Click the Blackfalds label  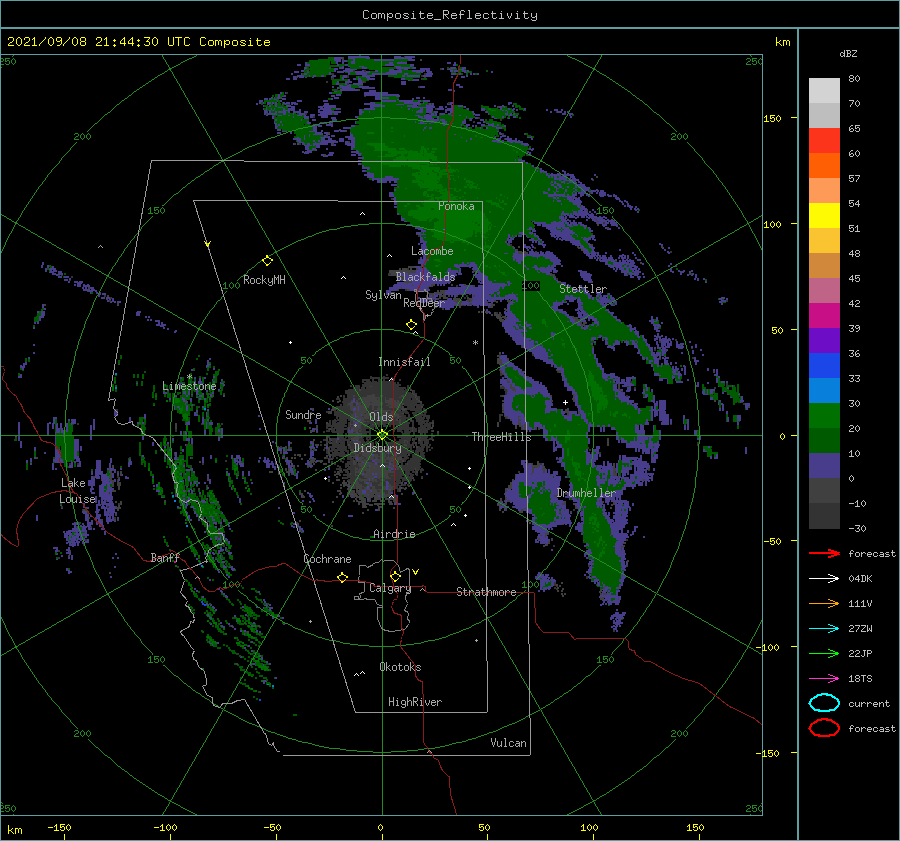pyautogui.click(x=425, y=277)
